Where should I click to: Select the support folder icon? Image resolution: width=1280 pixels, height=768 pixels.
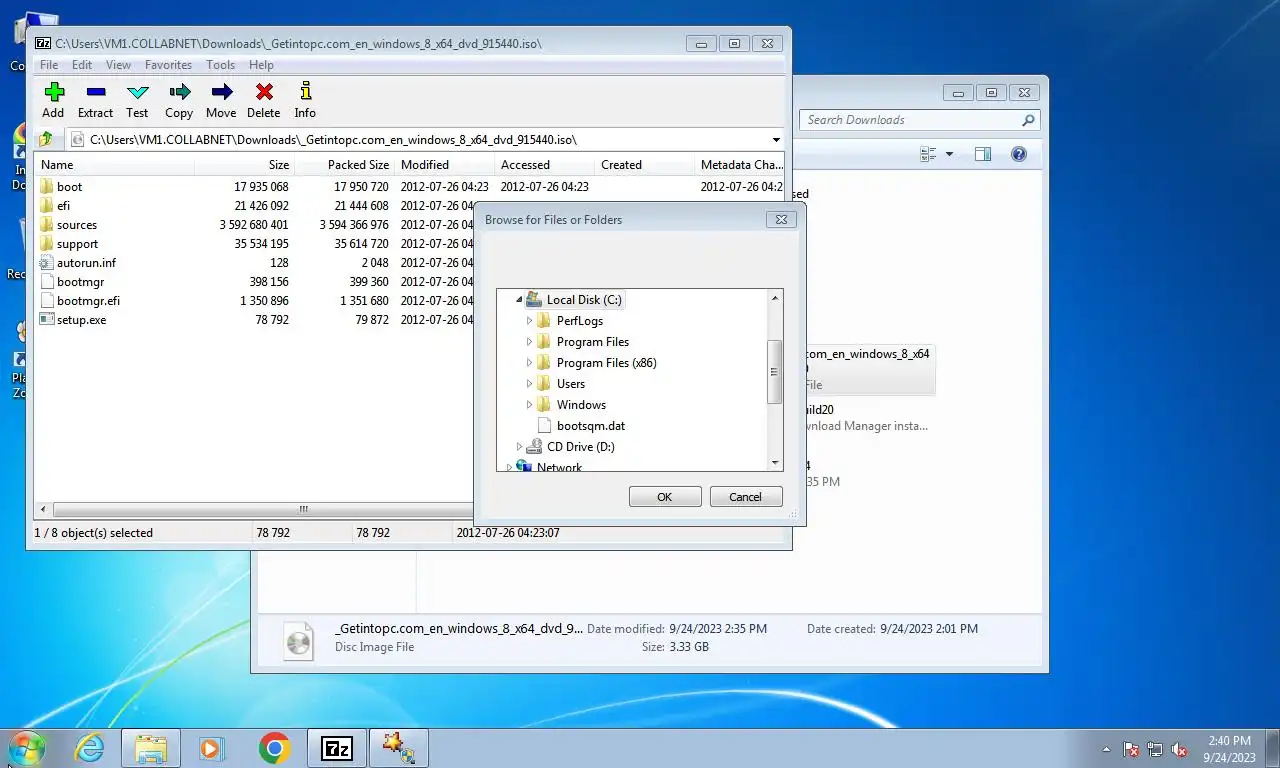[46, 243]
